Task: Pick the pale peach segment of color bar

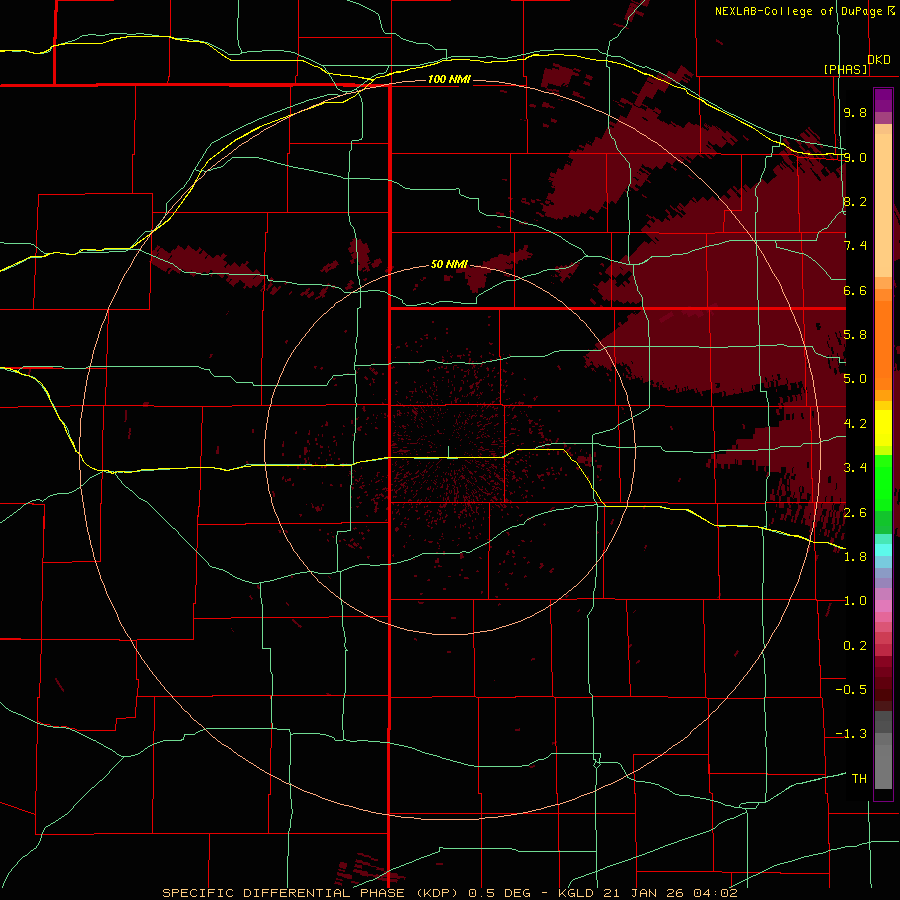Action: coord(883,205)
